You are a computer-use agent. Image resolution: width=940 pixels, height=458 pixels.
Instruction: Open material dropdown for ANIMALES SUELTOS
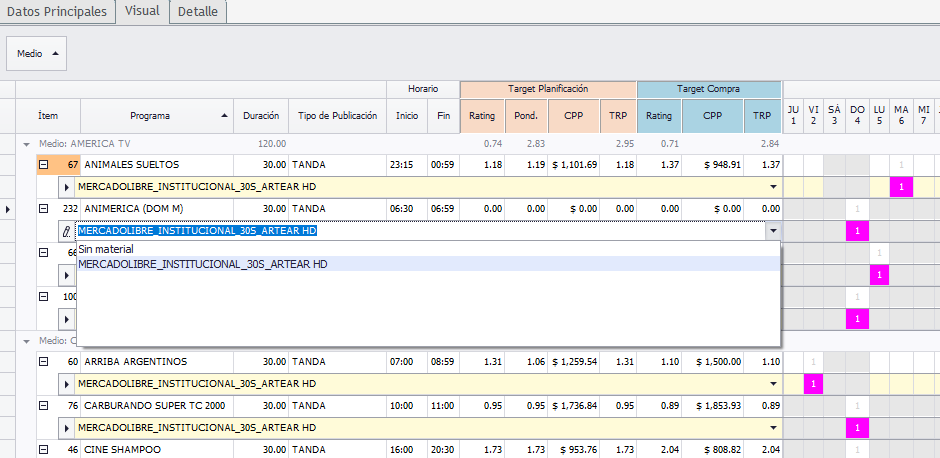pyautogui.click(x=772, y=187)
